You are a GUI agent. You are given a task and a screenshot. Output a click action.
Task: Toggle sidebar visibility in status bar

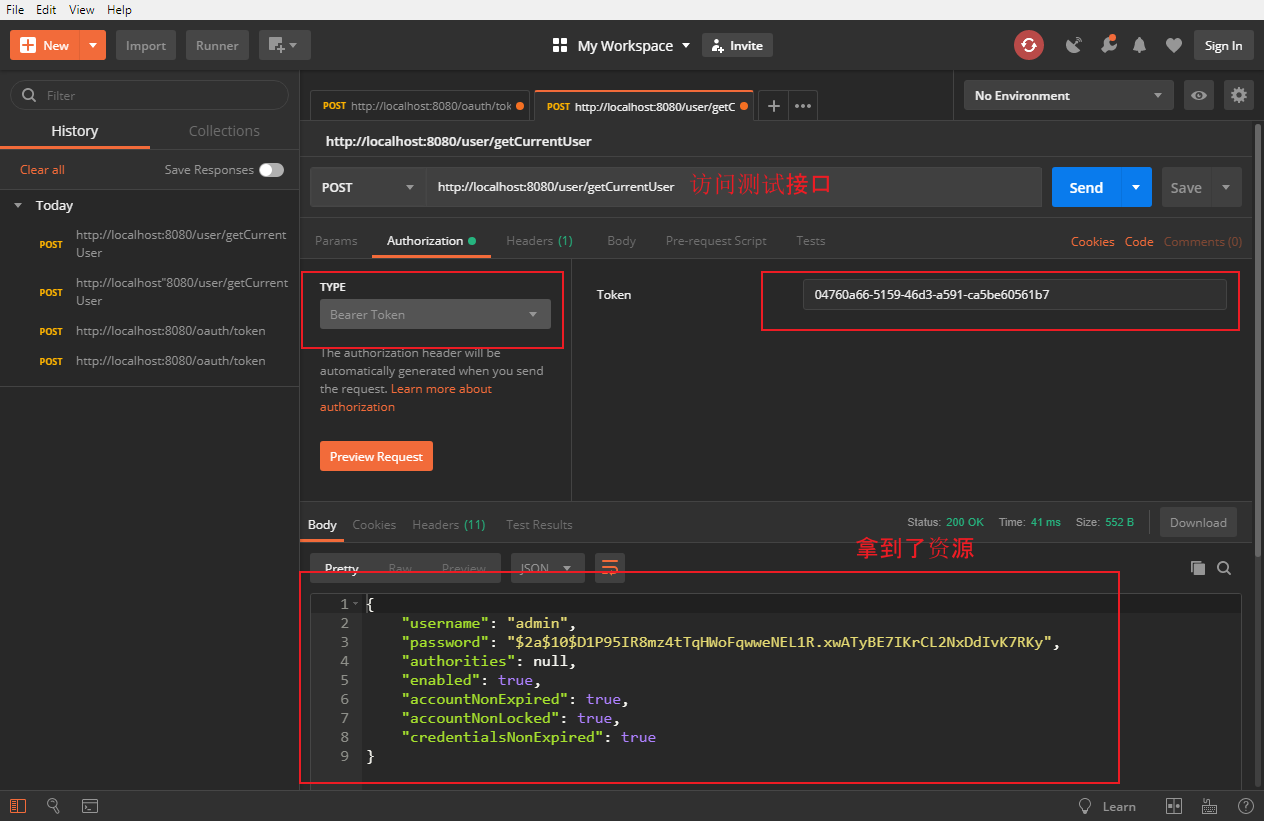(x=18, y=806)
